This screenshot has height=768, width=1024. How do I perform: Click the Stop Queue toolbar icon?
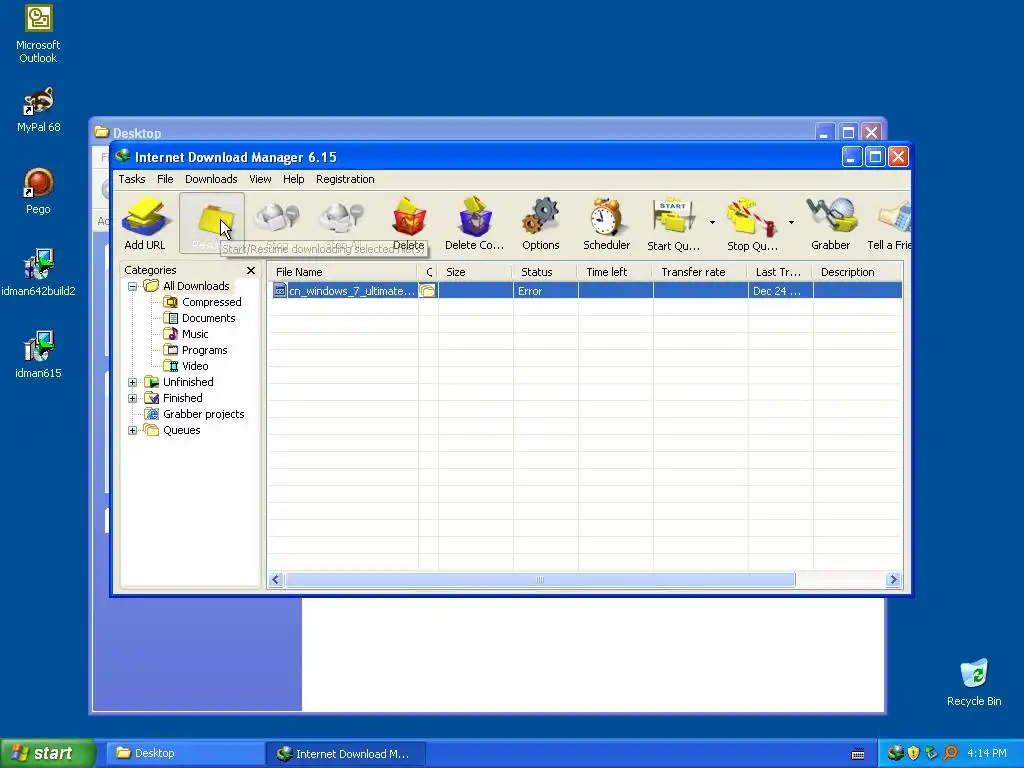pyautogui.click(x=752, y=223)
